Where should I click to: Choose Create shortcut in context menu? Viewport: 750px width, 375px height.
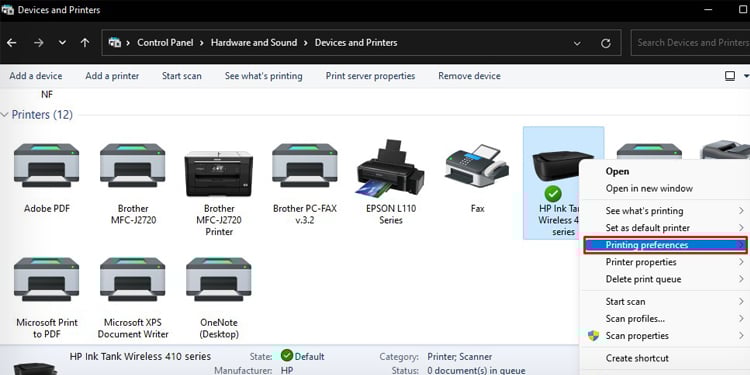[637, 358]
